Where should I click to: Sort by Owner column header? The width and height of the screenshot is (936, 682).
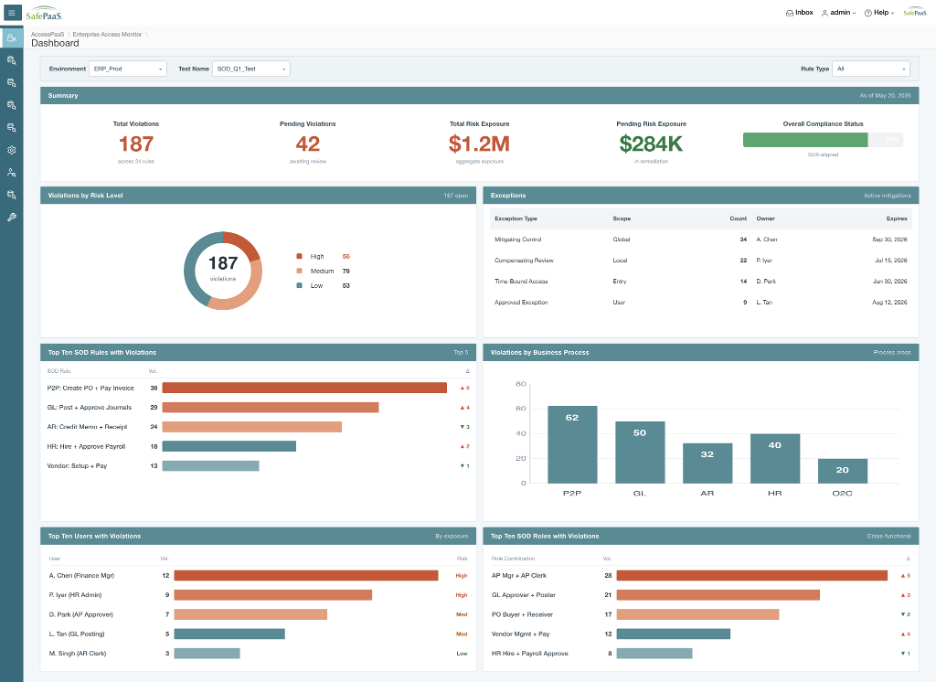[765, 219]
